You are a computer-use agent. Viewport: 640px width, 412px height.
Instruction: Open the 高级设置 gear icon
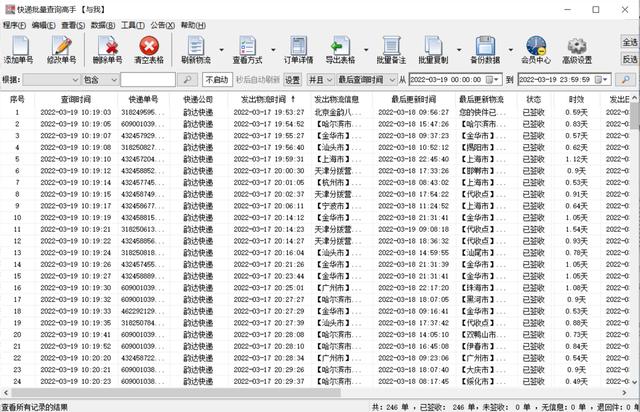coord(577,49)
